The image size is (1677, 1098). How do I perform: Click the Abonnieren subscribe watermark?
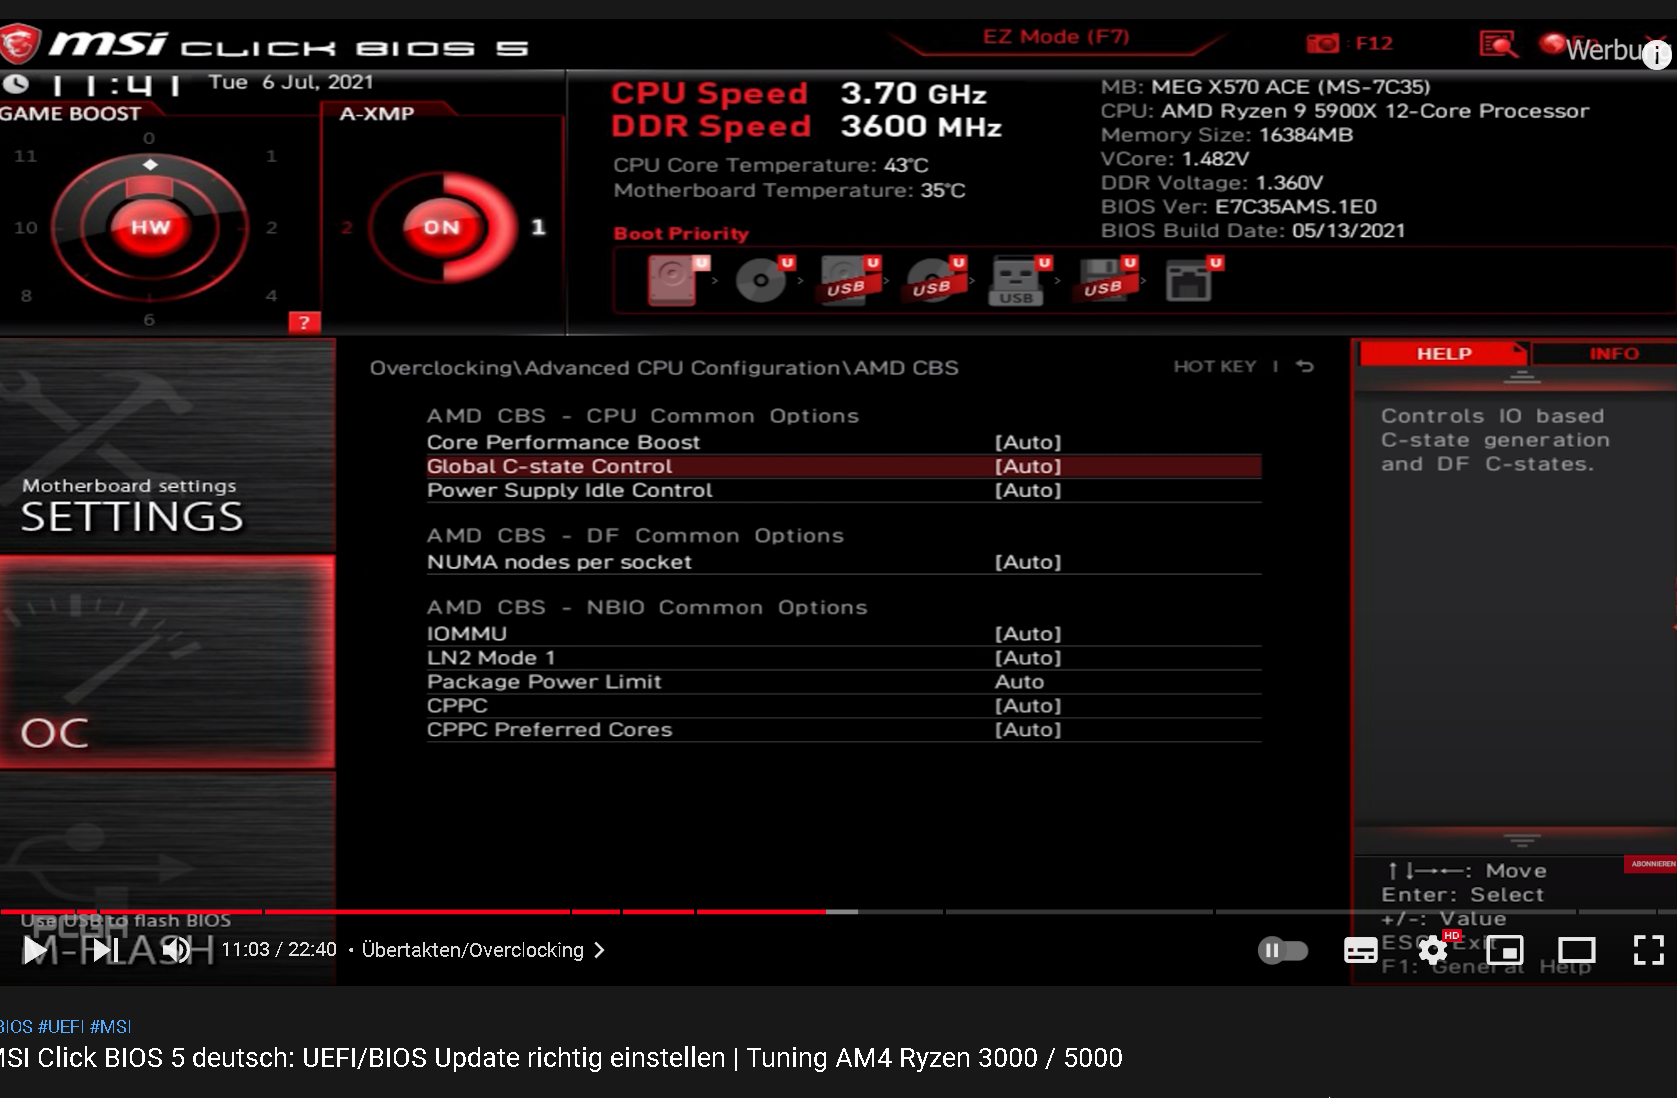point(1651,864)
